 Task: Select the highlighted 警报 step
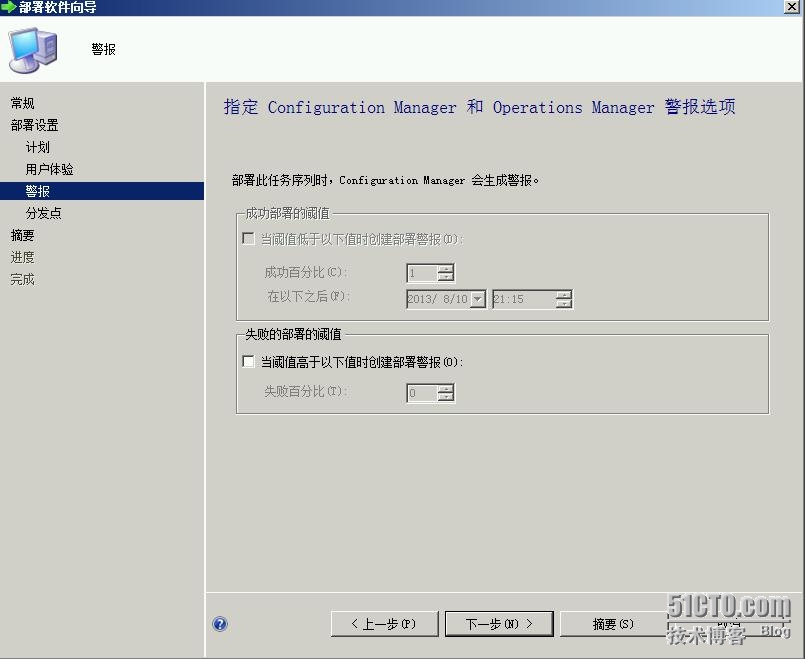click(x=102, y=191)
